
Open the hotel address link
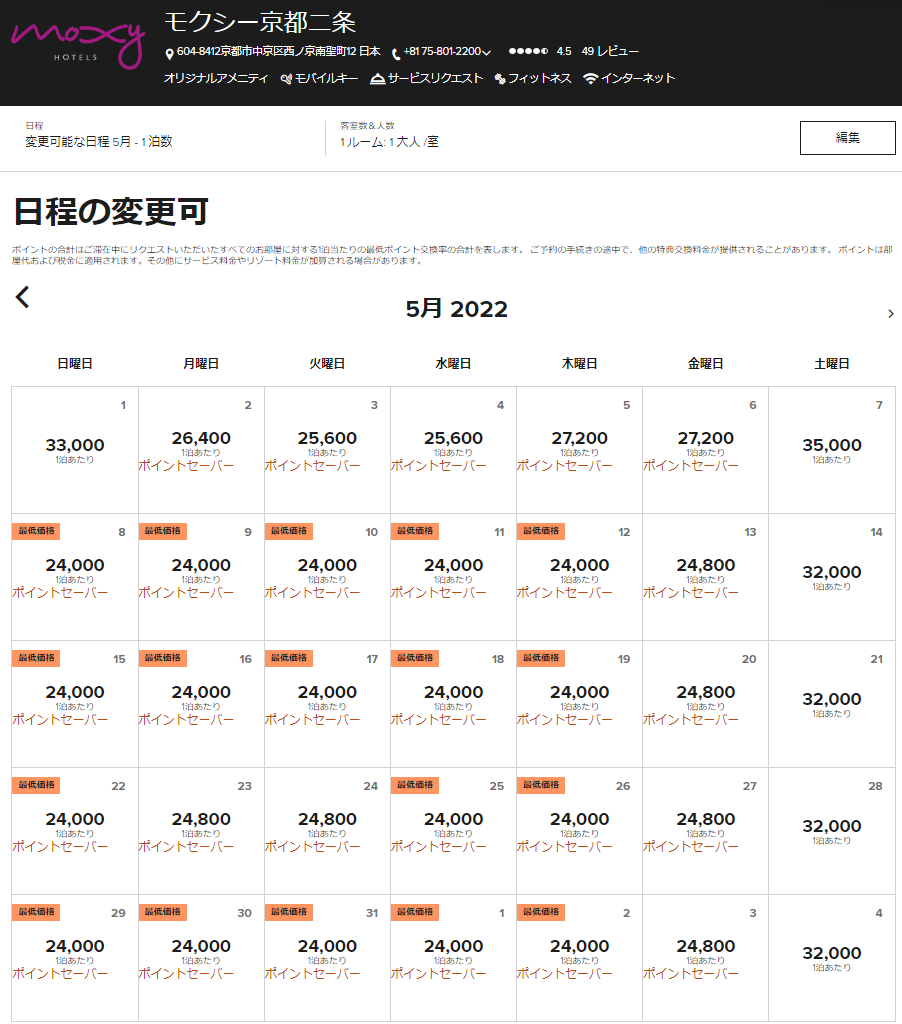tap(278, 52)
